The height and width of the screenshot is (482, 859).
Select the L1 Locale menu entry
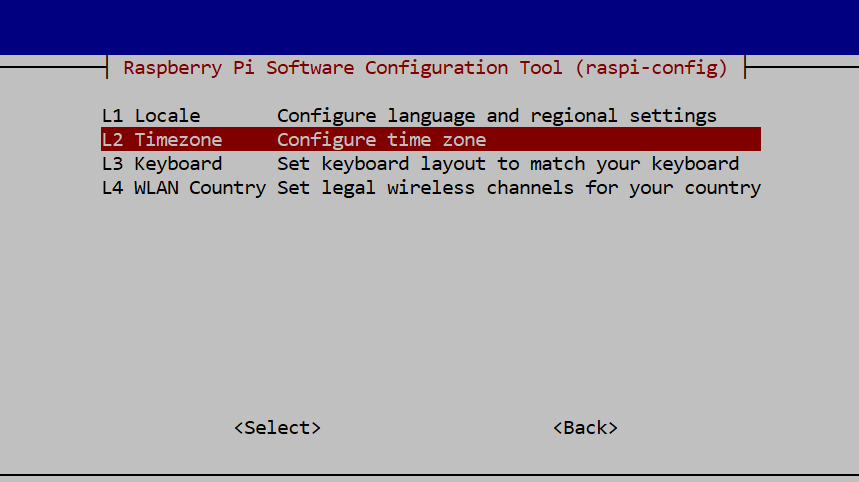click(x=431, y=116)
